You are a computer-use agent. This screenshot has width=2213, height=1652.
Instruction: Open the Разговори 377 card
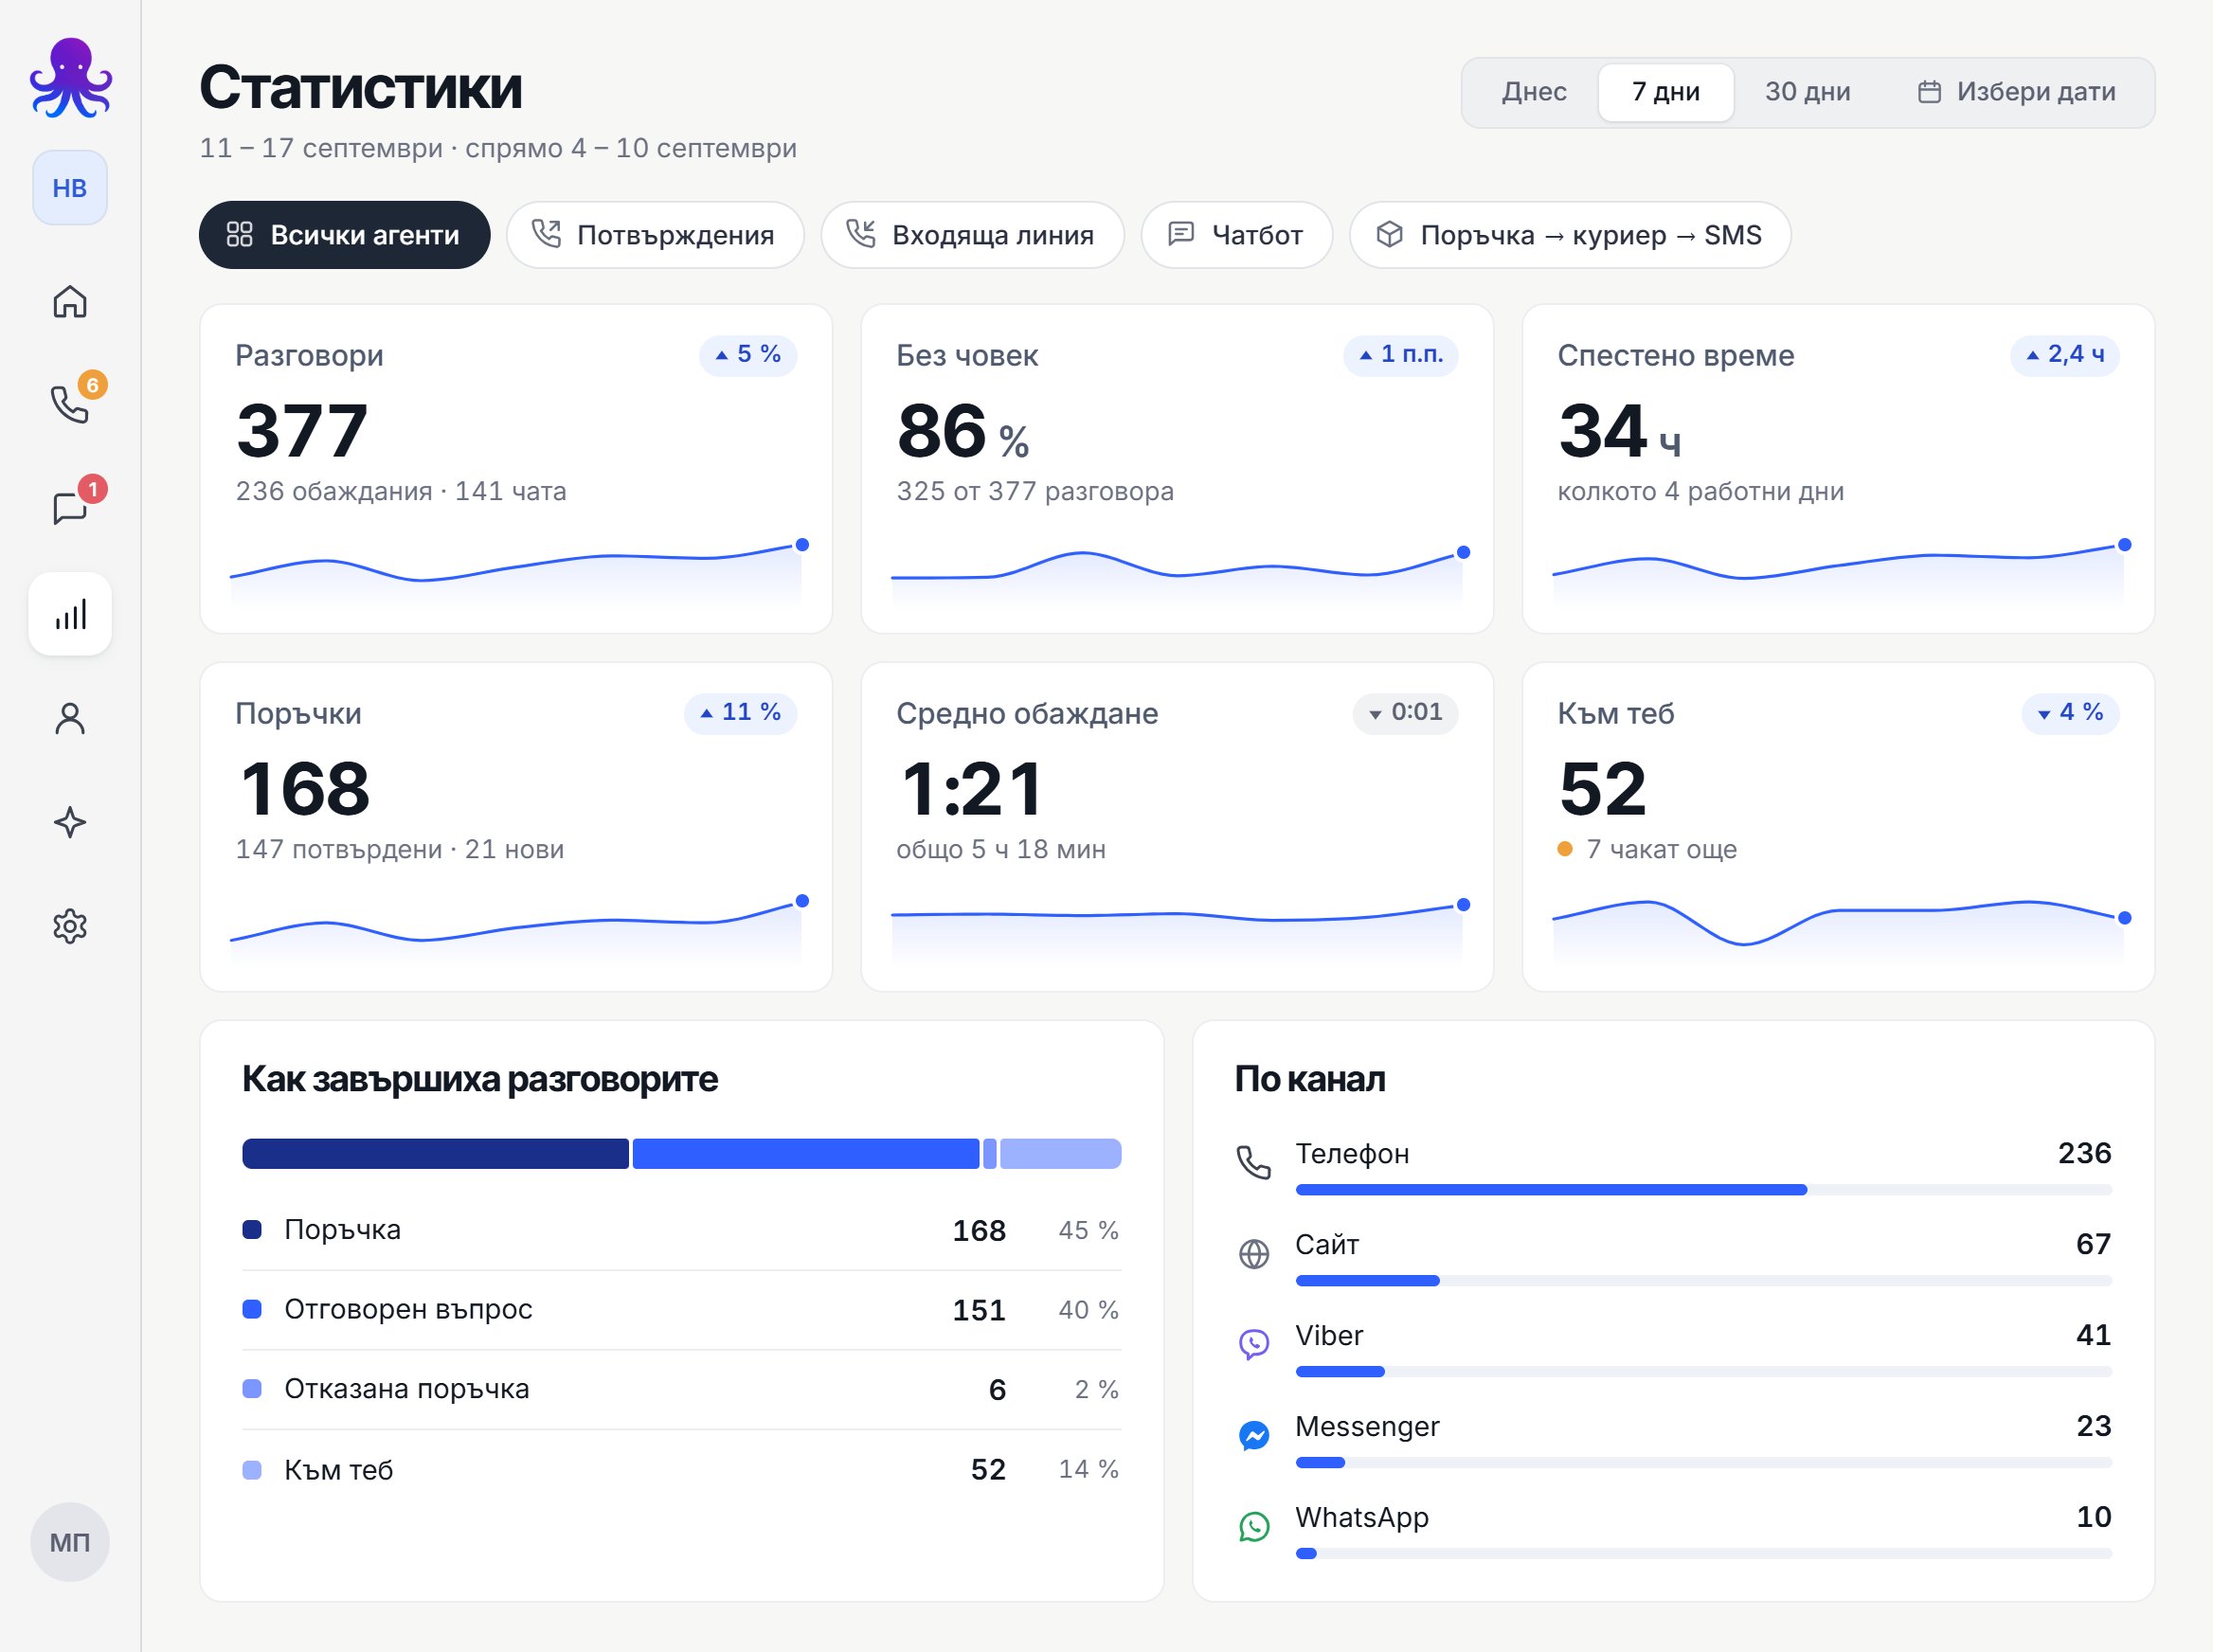[x=516, y=469]
